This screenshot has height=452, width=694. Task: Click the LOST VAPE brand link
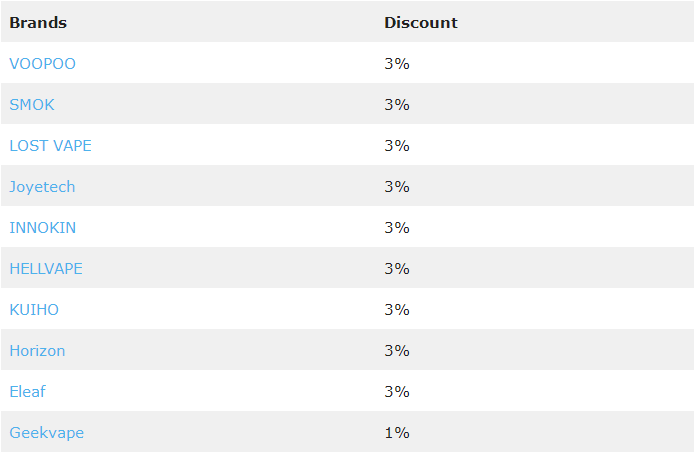[50, 146]
